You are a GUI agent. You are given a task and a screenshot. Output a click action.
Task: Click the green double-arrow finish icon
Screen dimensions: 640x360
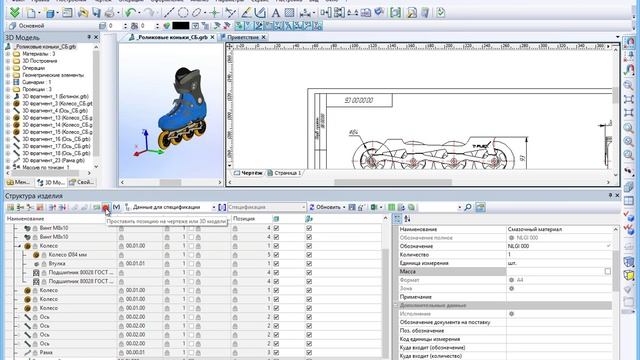point(15,13)
